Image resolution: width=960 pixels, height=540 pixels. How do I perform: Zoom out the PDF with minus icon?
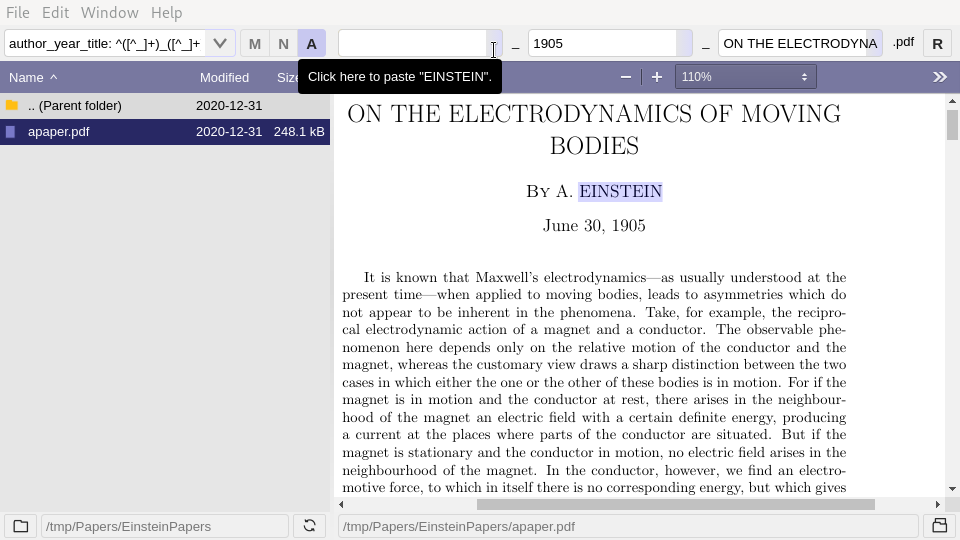626,77
